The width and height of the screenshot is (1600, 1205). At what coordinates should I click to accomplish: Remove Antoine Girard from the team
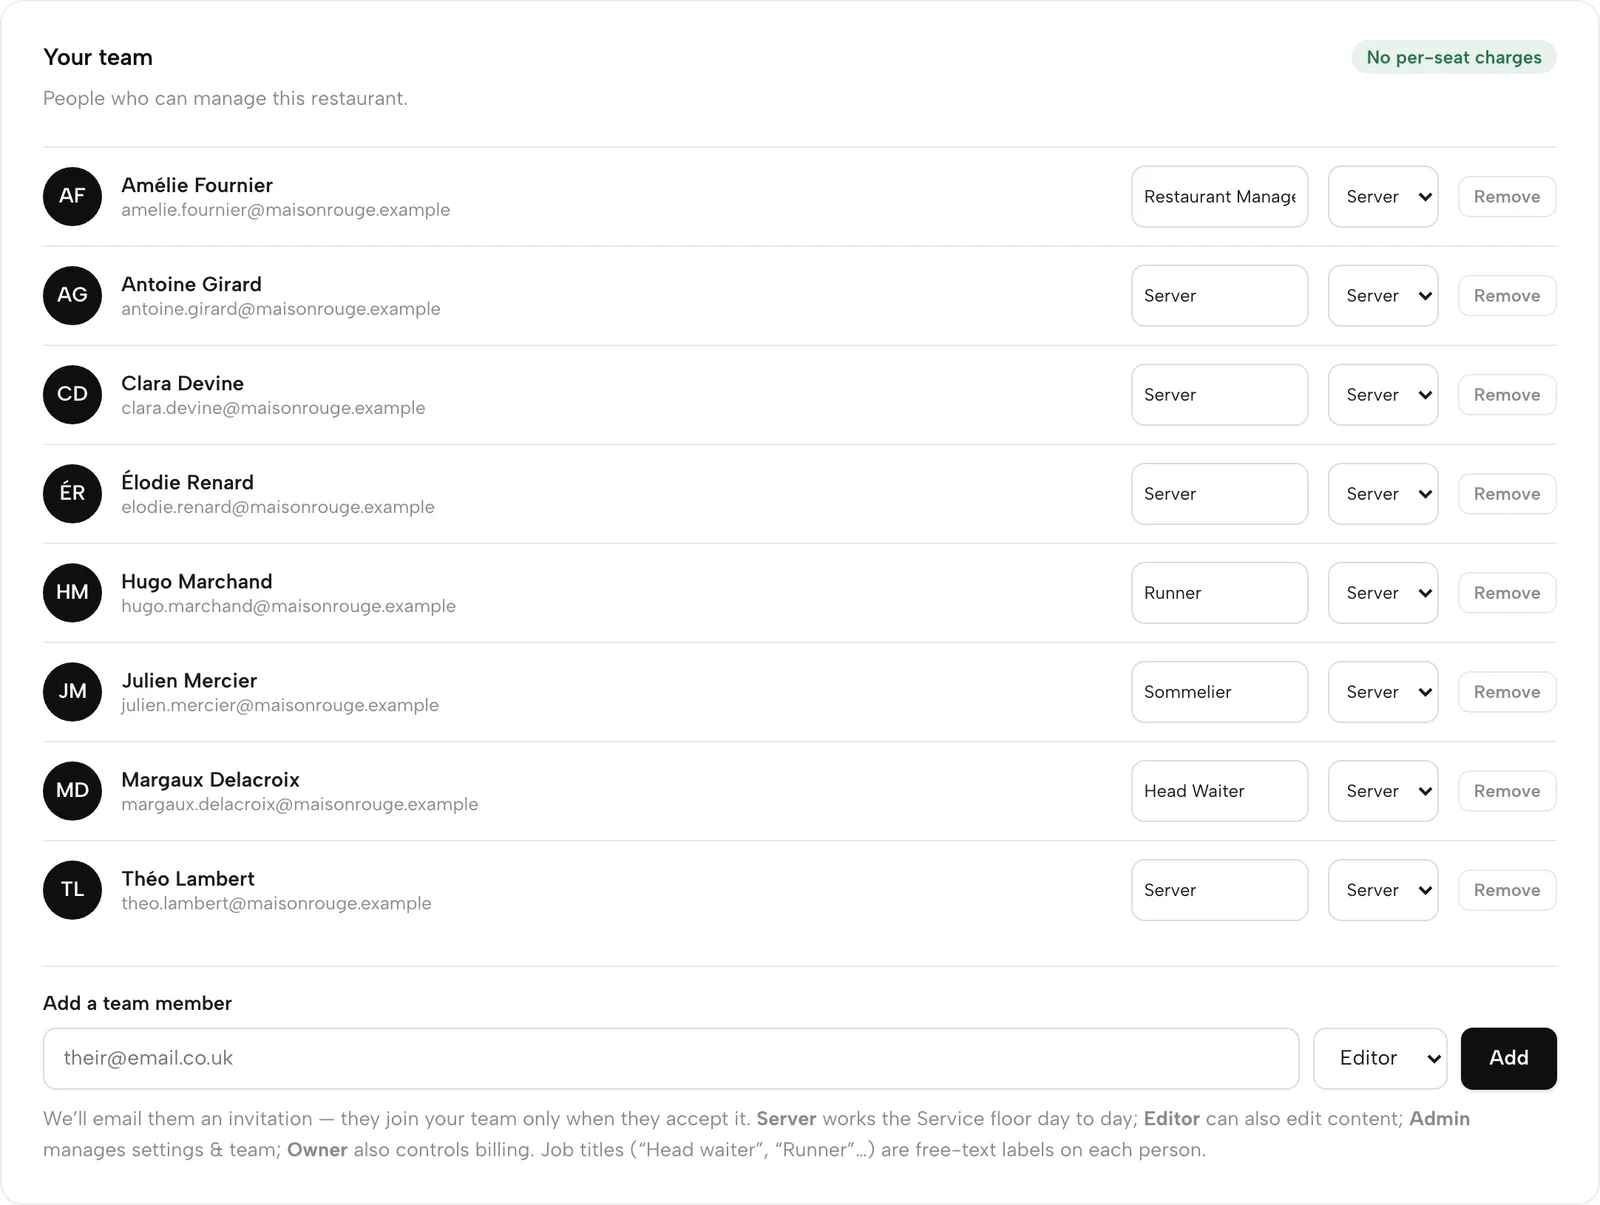[1507, 295]
